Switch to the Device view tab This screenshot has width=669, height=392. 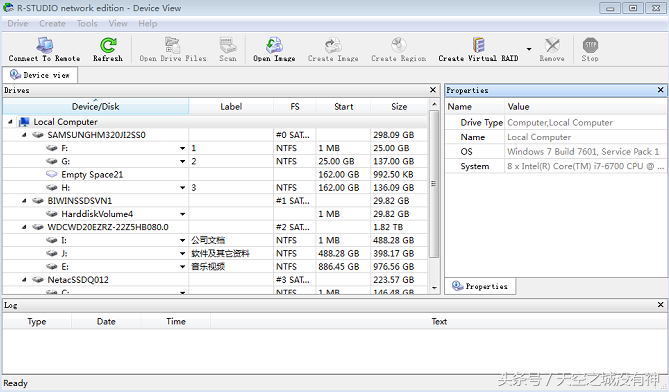[40, 75]
